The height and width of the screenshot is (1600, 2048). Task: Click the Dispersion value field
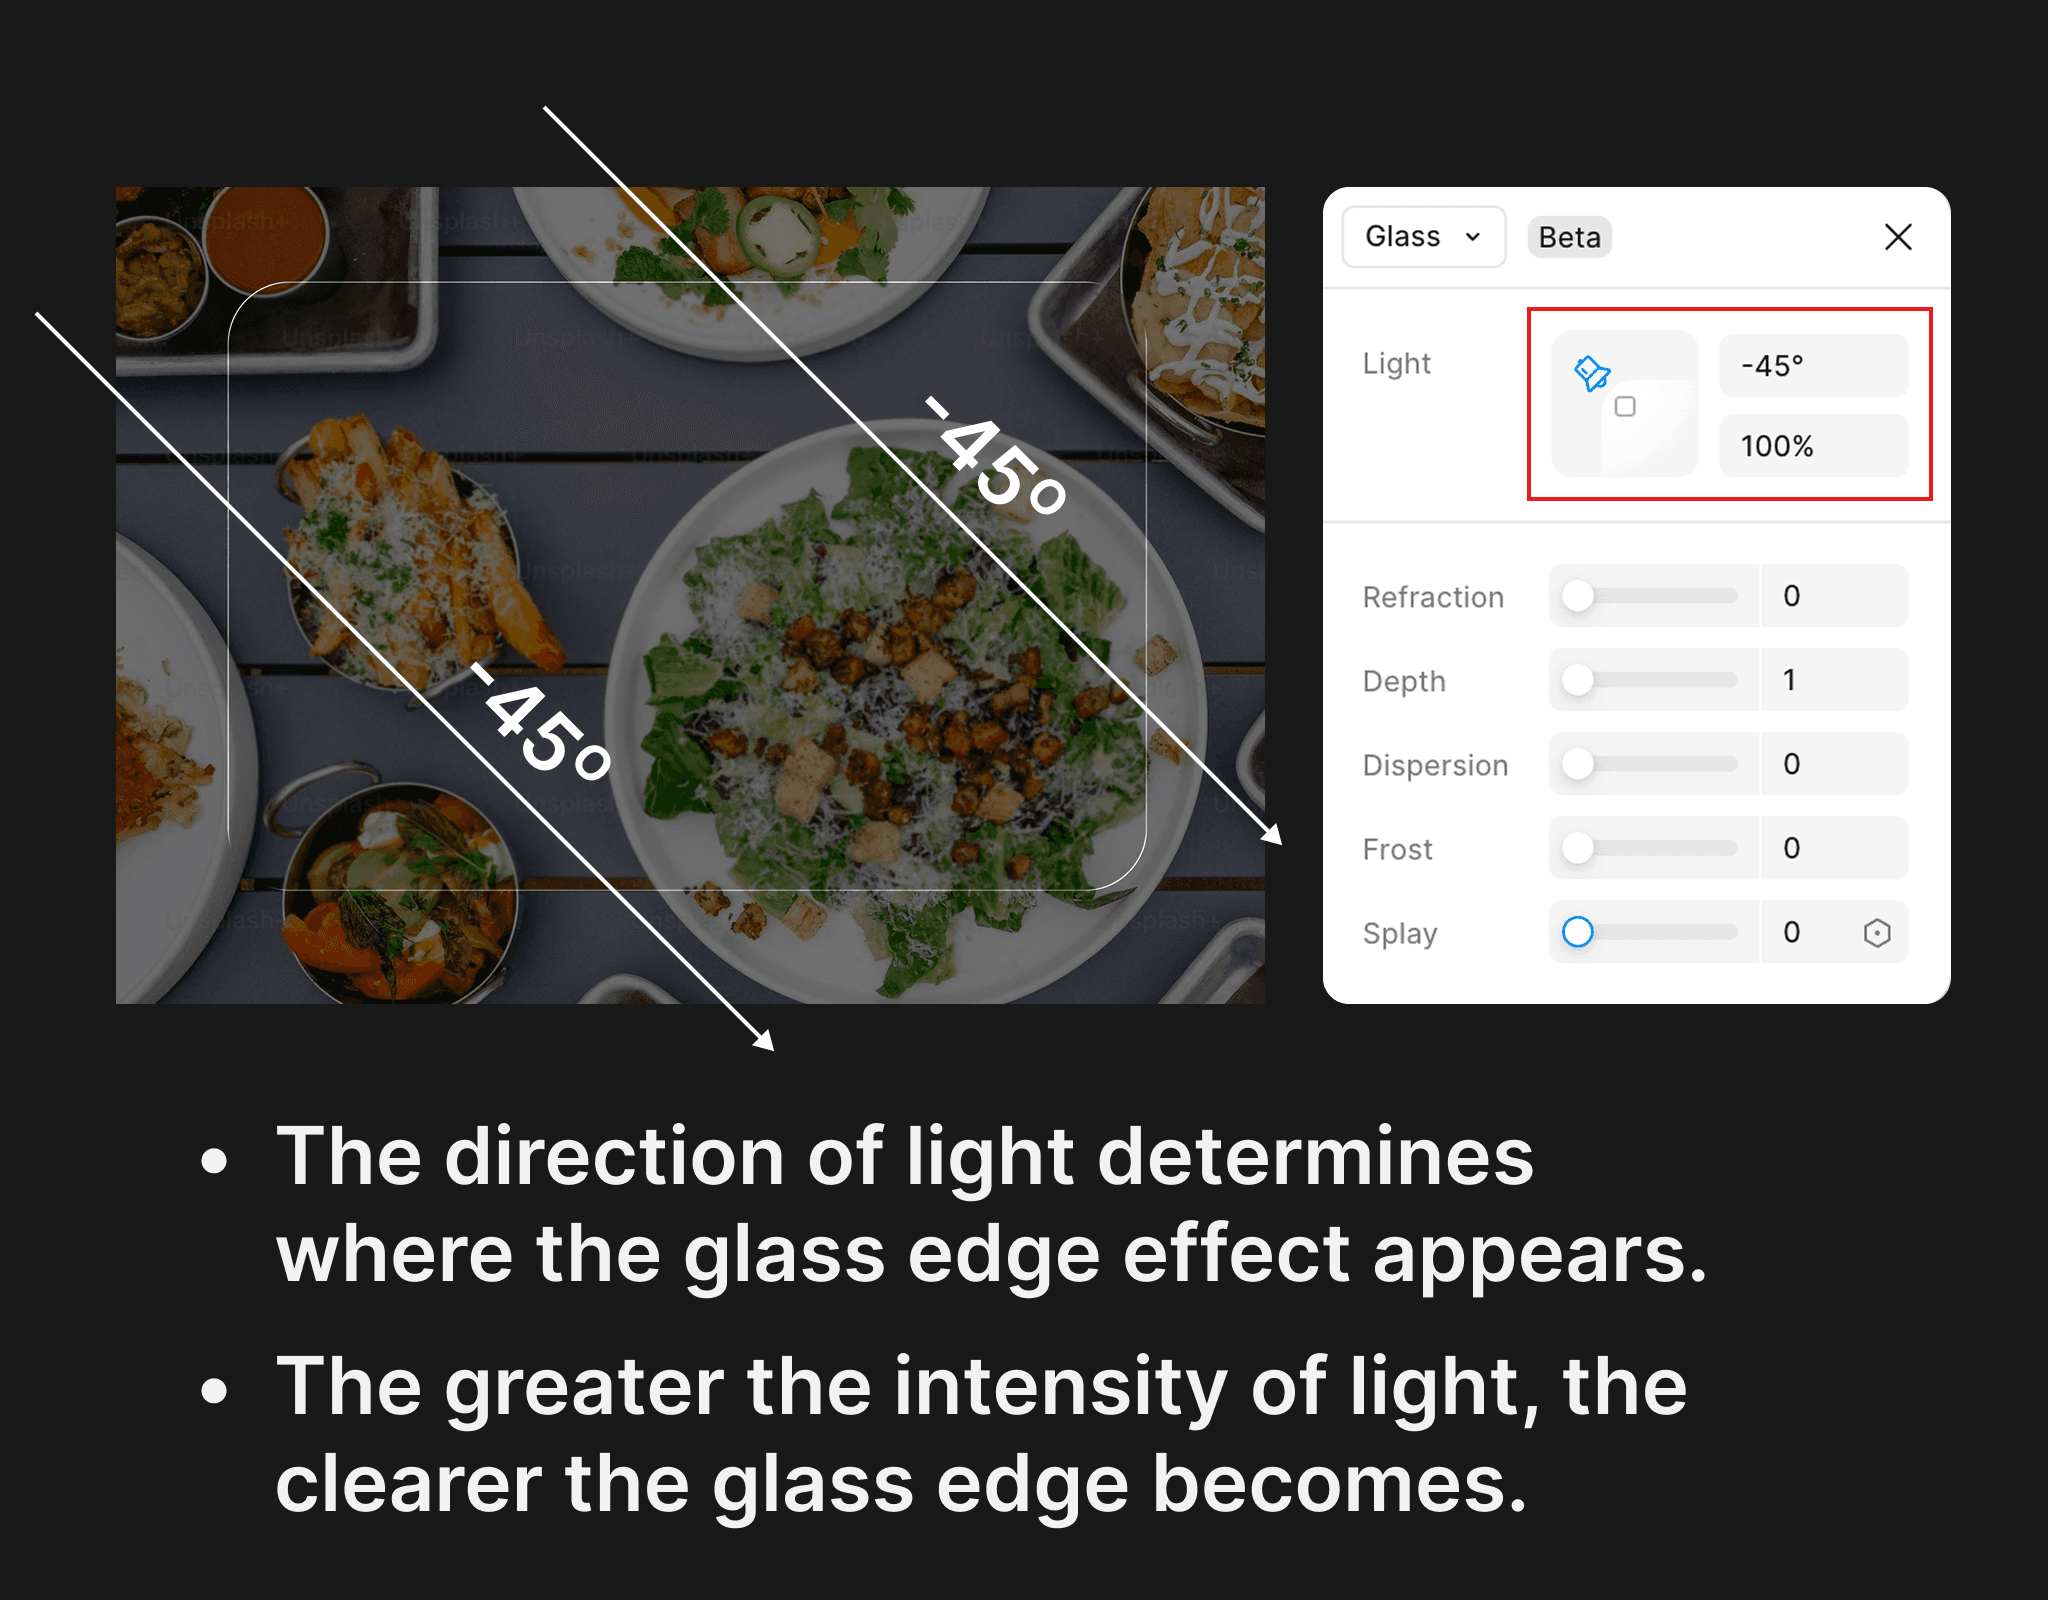pyautogui.click(x=1834, y=764)
